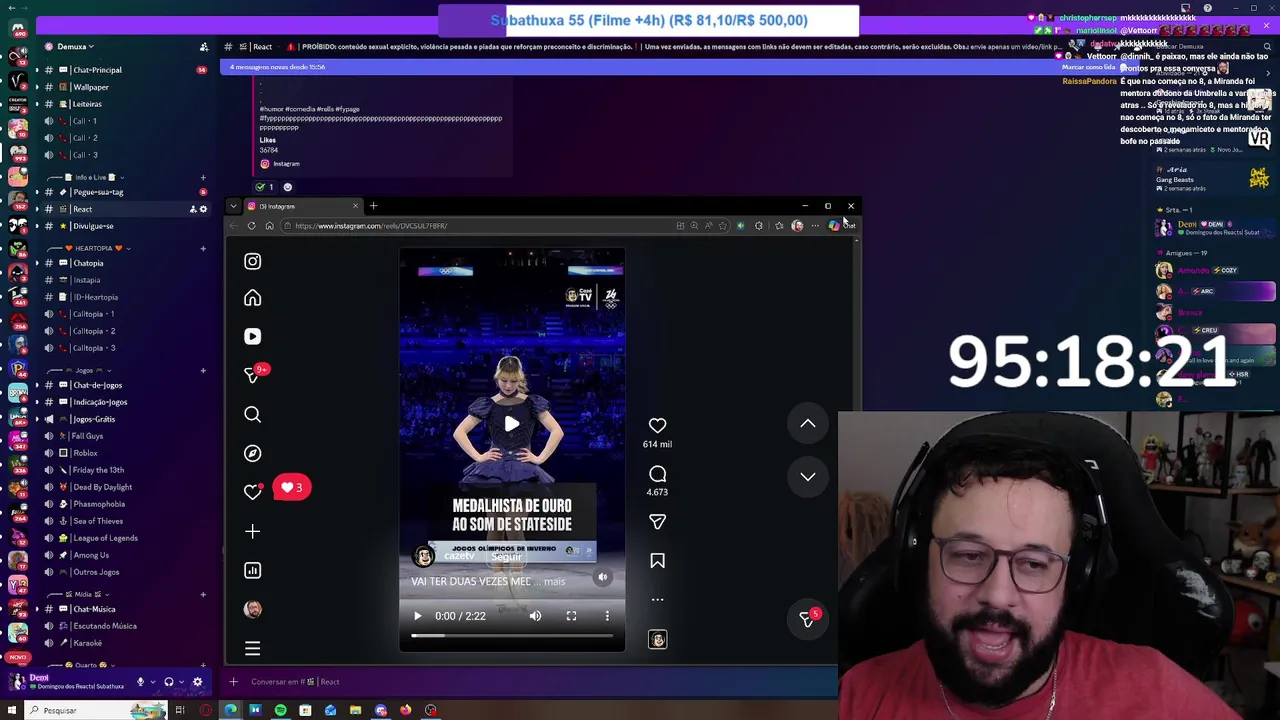The height and width of the screenshot is (720, 1280).
Task: Open the reel audio thumbnail
Action: tap(657, 639)
